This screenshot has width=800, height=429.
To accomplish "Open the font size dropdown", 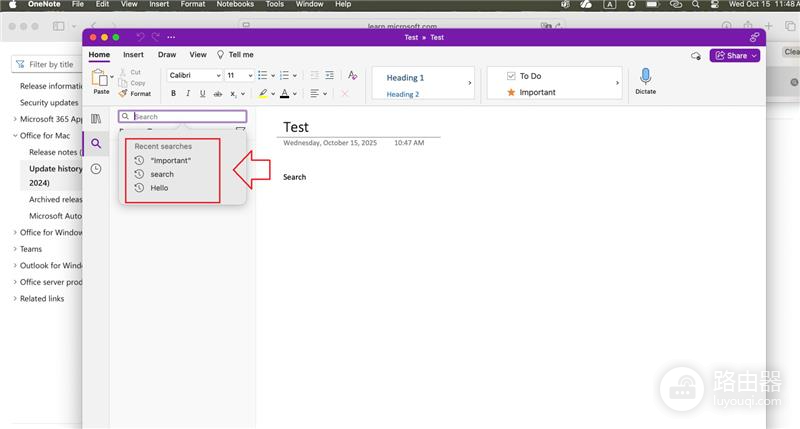I will coord(239,75).
